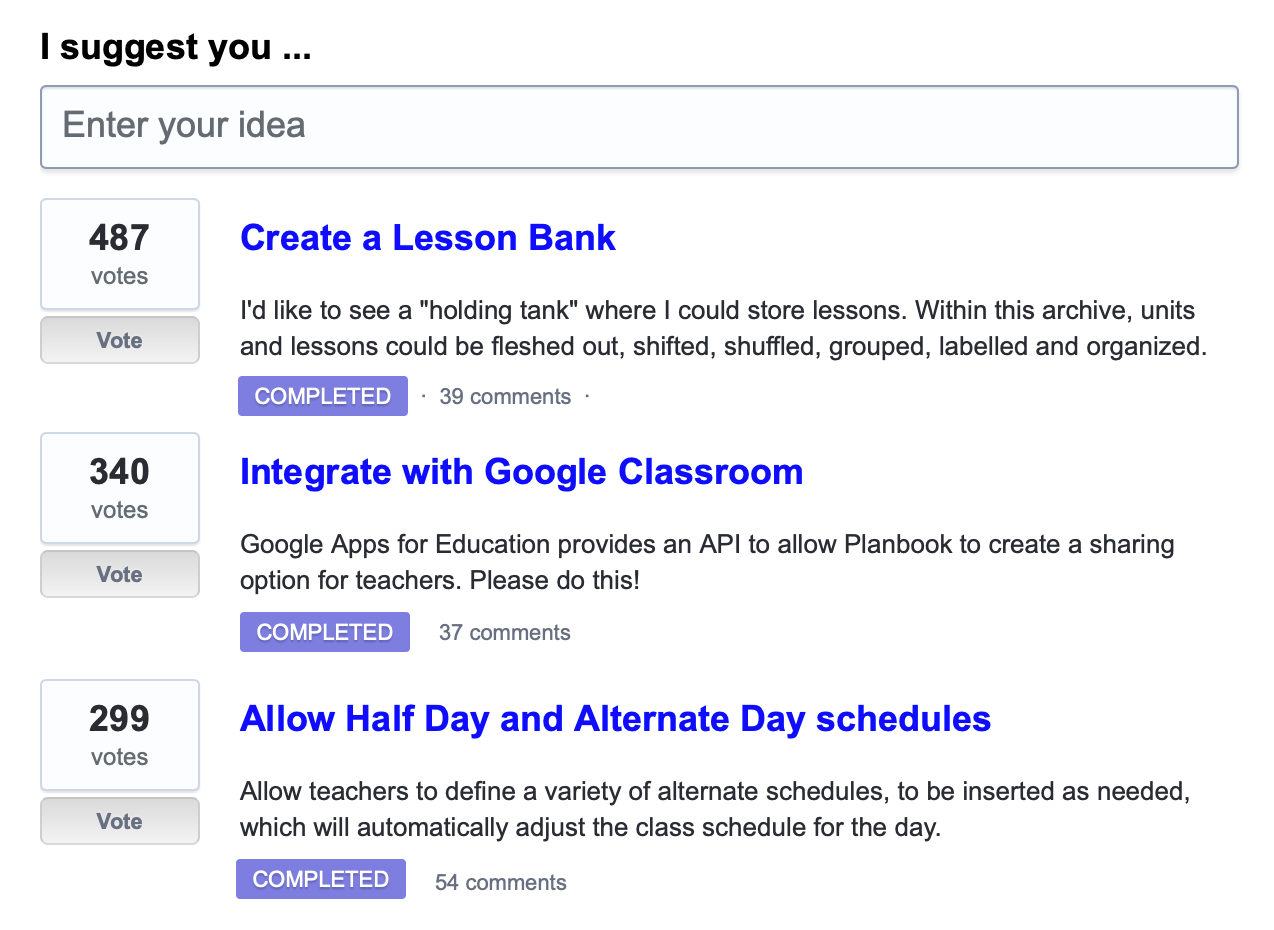
Task: Click the 487 votes counter box
Action: pyautogui.click(x=119, y=253)
